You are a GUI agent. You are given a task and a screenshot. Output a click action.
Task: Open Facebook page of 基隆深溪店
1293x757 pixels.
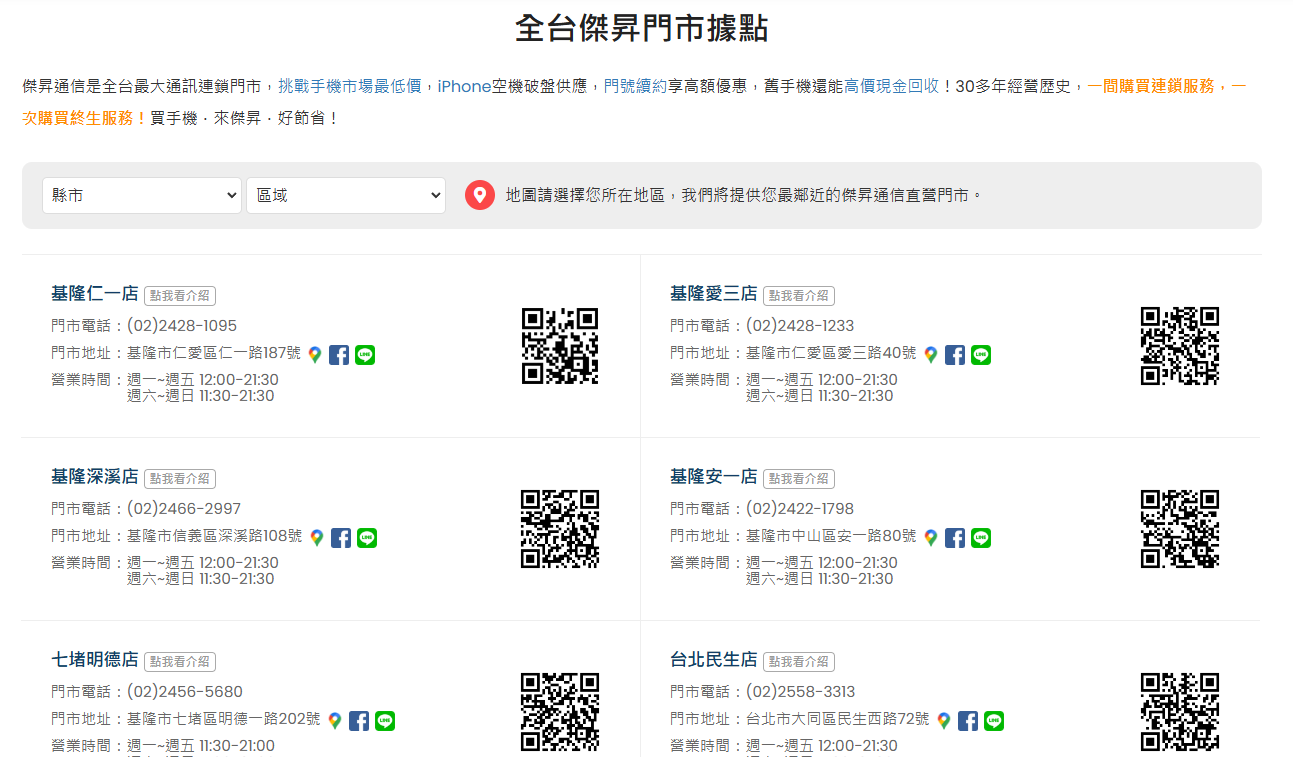click(x=341, y=537)
